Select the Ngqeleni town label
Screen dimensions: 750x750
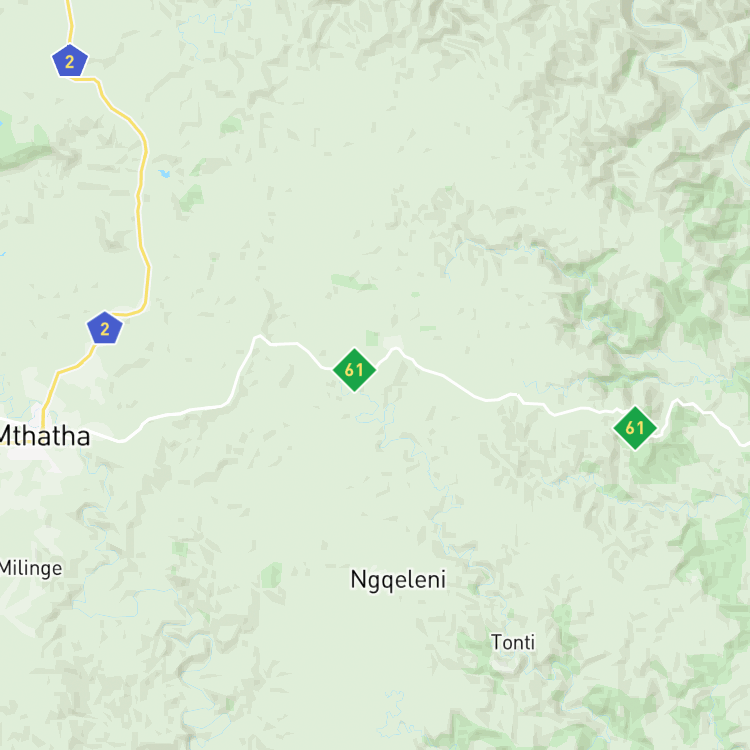(398, 580)
